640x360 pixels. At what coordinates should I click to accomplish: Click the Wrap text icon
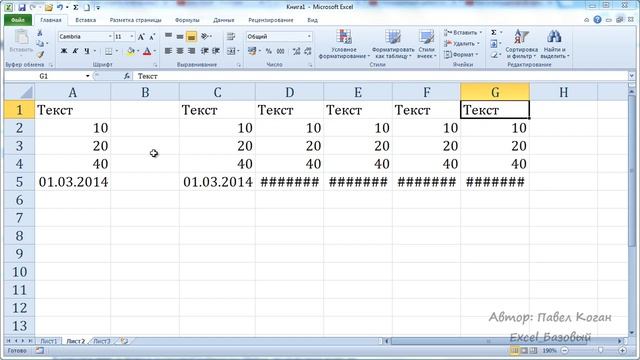(231, 37)
